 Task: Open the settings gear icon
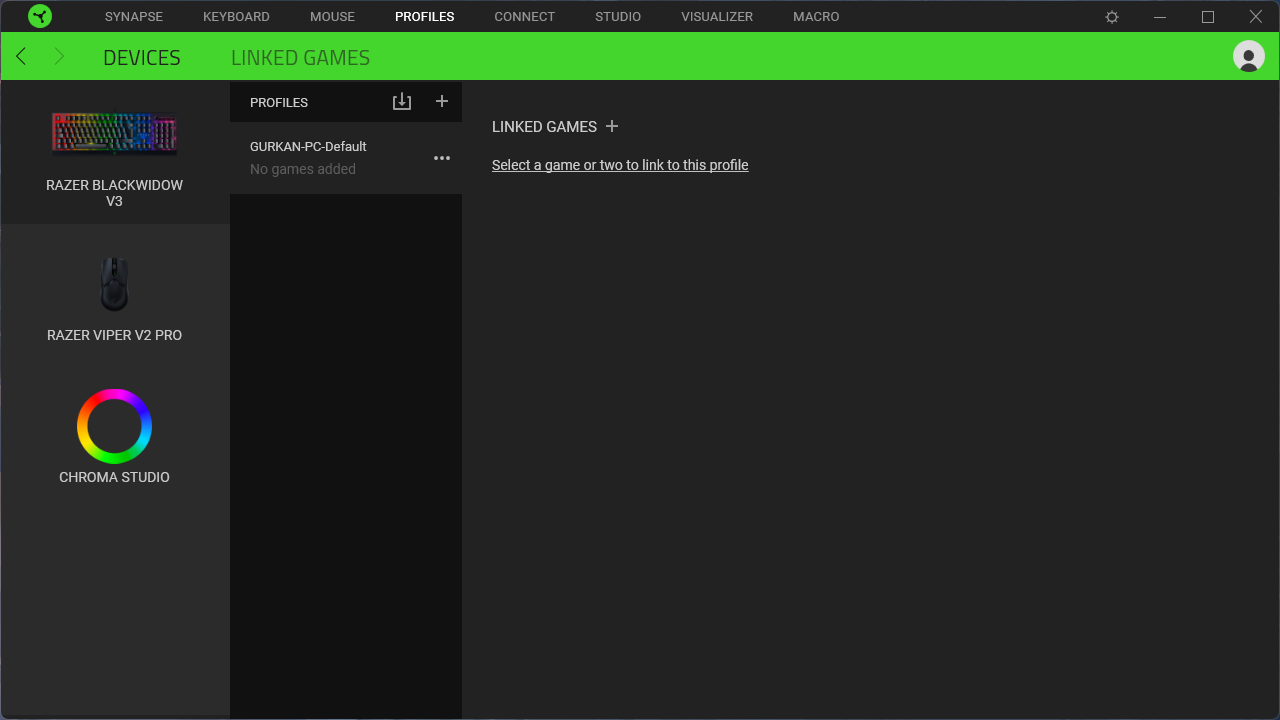1112,17
